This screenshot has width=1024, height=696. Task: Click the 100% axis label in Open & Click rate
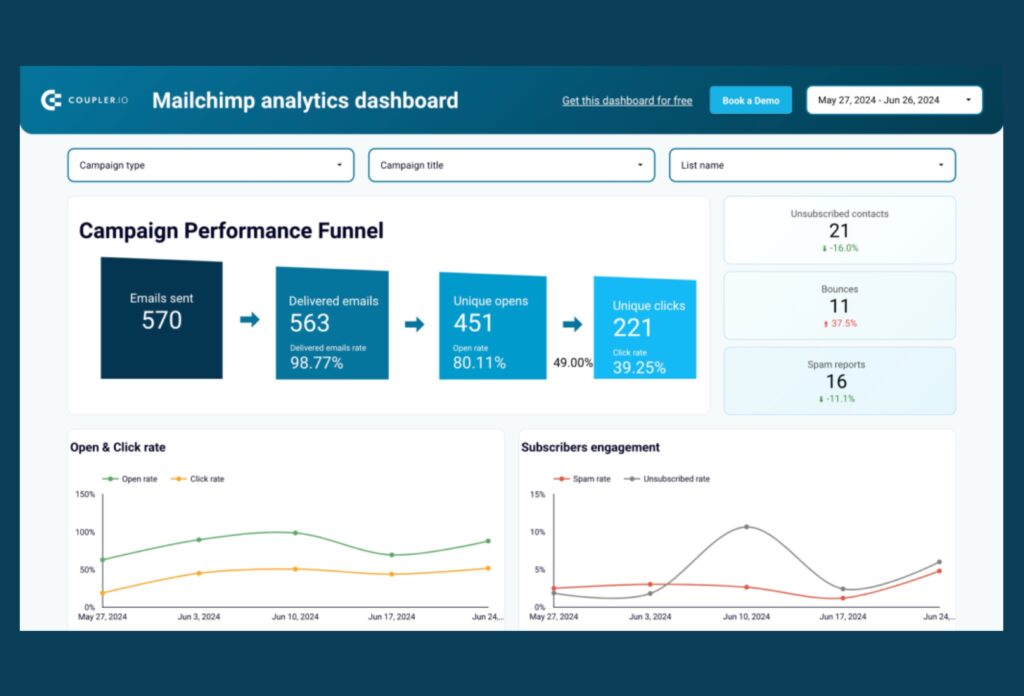[85, 532]
